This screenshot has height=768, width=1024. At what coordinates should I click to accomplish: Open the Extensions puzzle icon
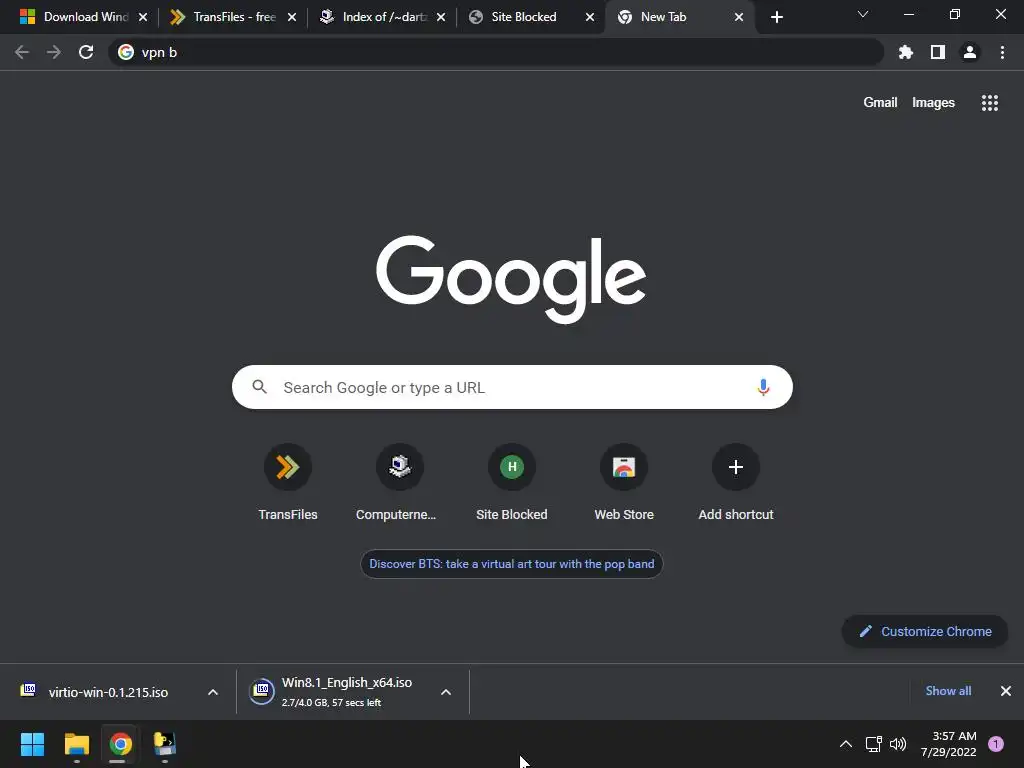(x=906, y=52)
